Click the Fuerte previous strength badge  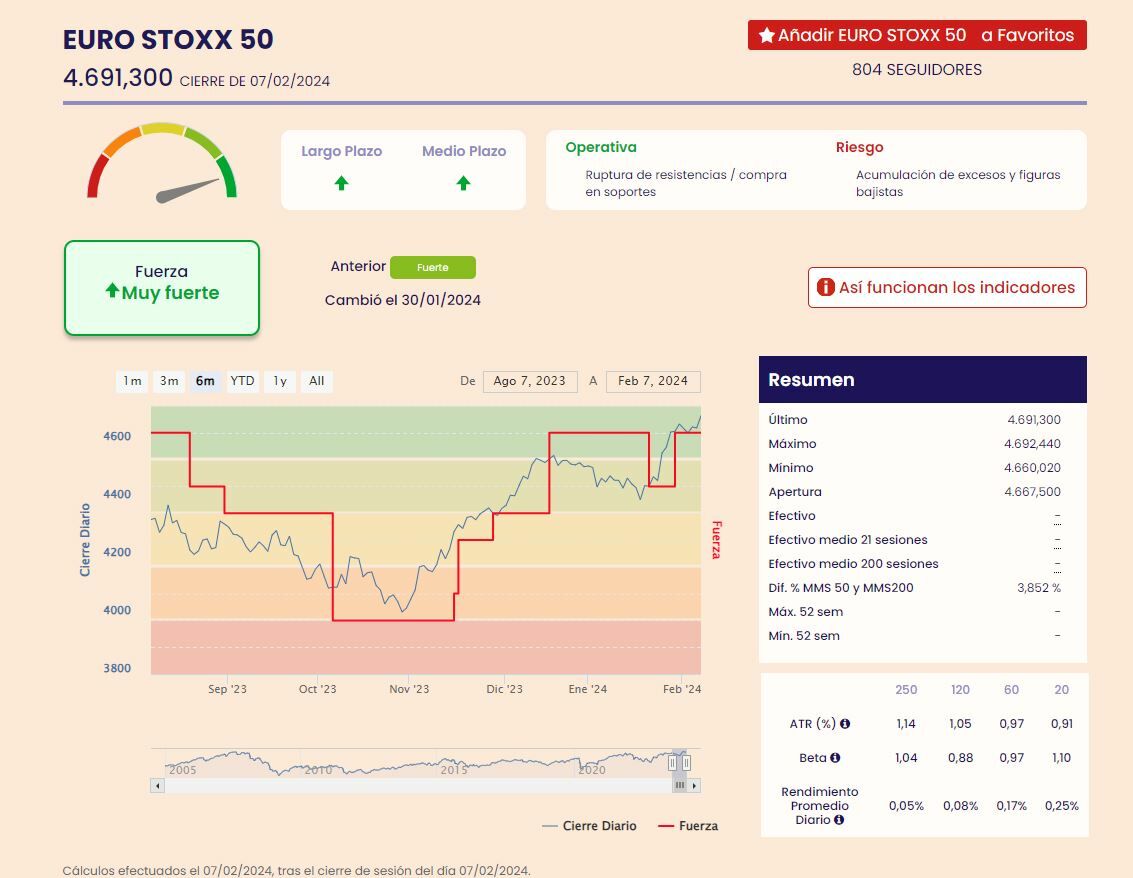coord(433,268)
